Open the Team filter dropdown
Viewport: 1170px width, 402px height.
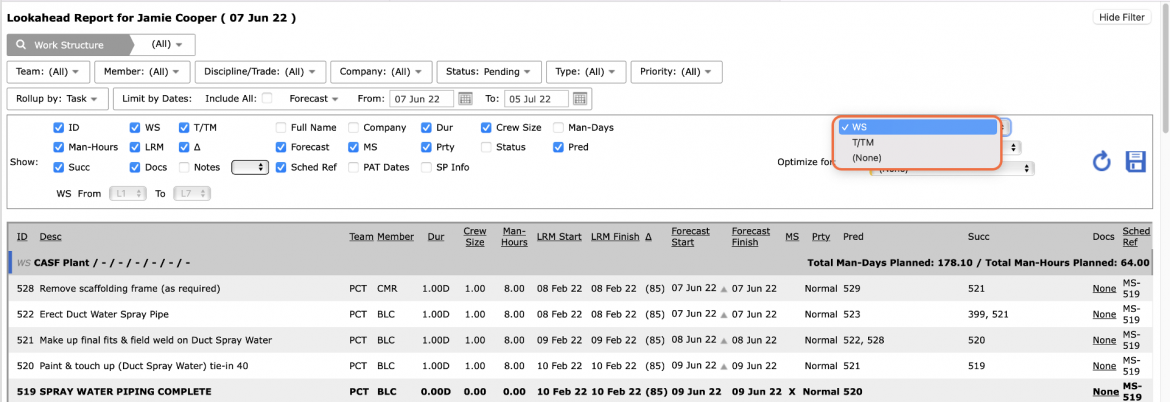(49, 72)
